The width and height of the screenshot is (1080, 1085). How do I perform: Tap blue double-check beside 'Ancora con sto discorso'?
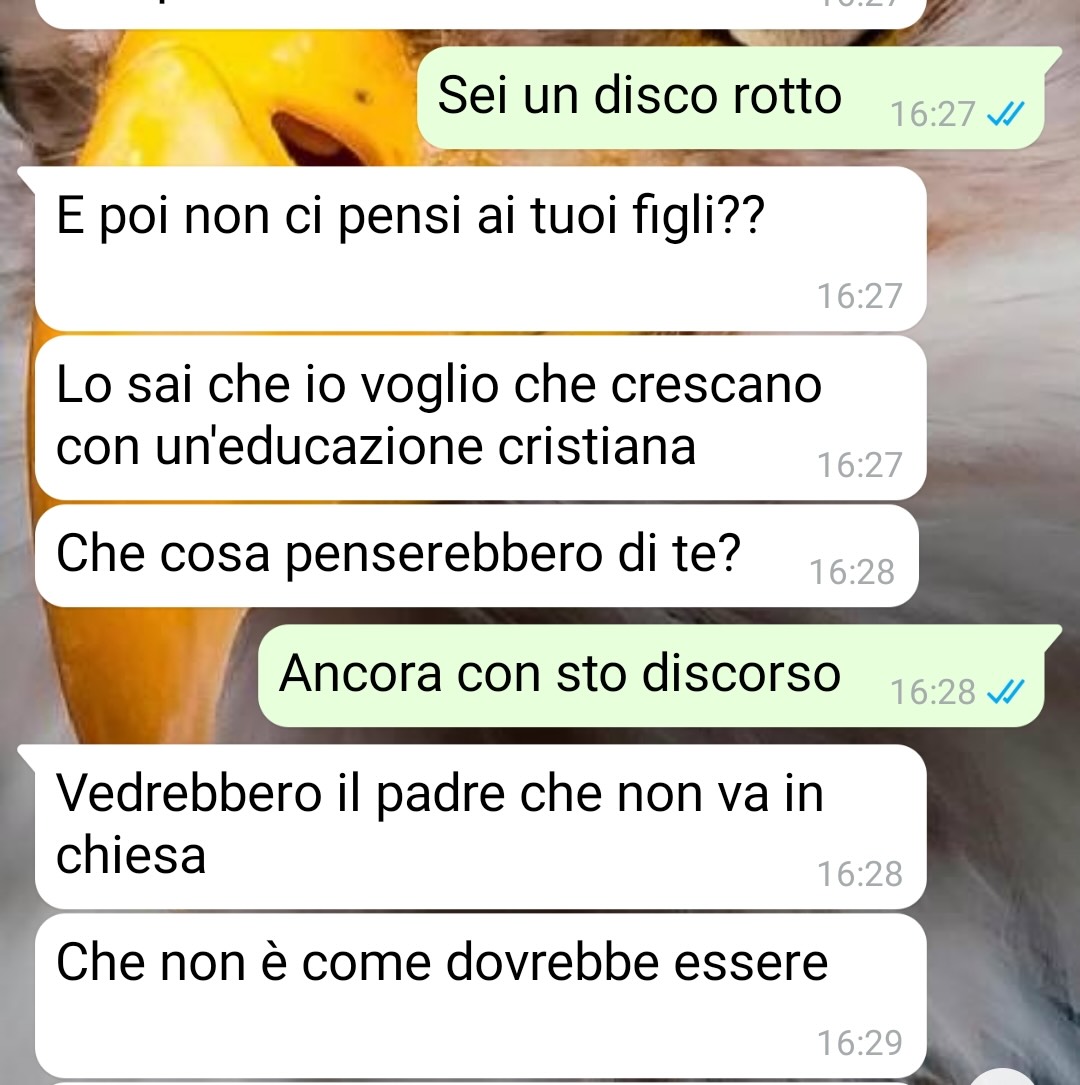1005,691
